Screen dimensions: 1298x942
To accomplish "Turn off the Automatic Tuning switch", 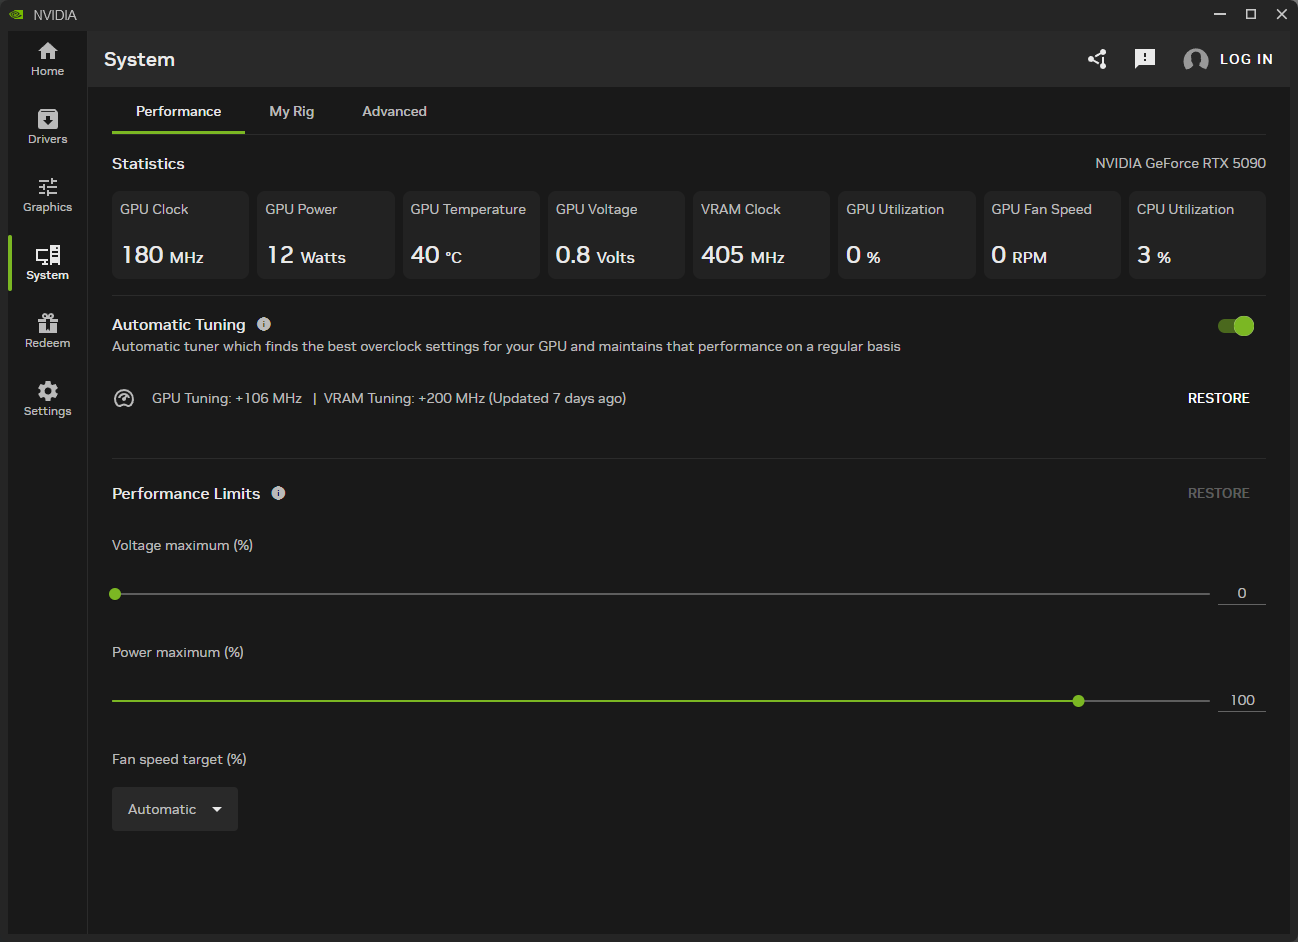I will (x=1236, y=326).
